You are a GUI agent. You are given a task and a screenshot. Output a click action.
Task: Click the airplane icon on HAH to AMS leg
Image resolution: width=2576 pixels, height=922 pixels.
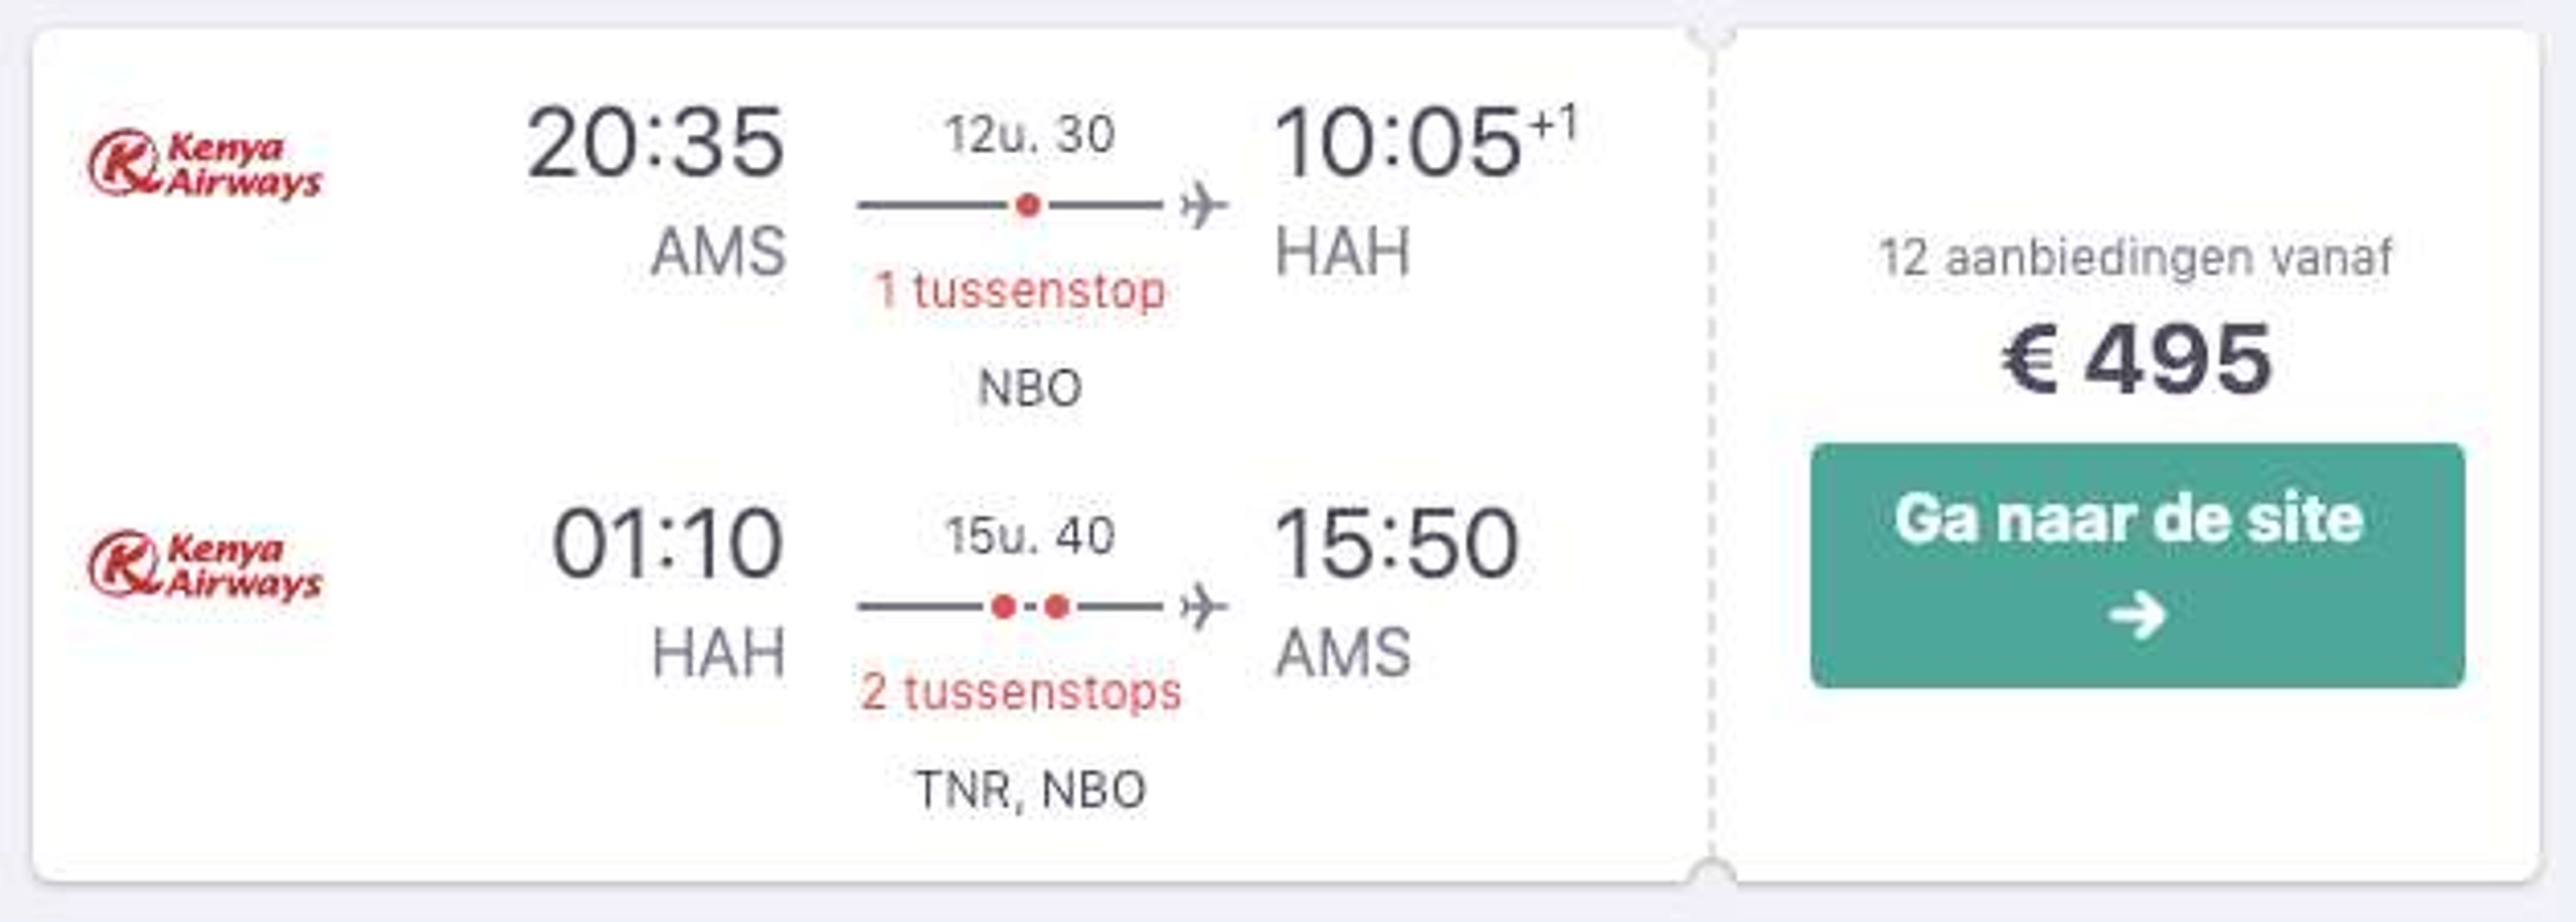pyautogui.click(x=1203, y=607)
